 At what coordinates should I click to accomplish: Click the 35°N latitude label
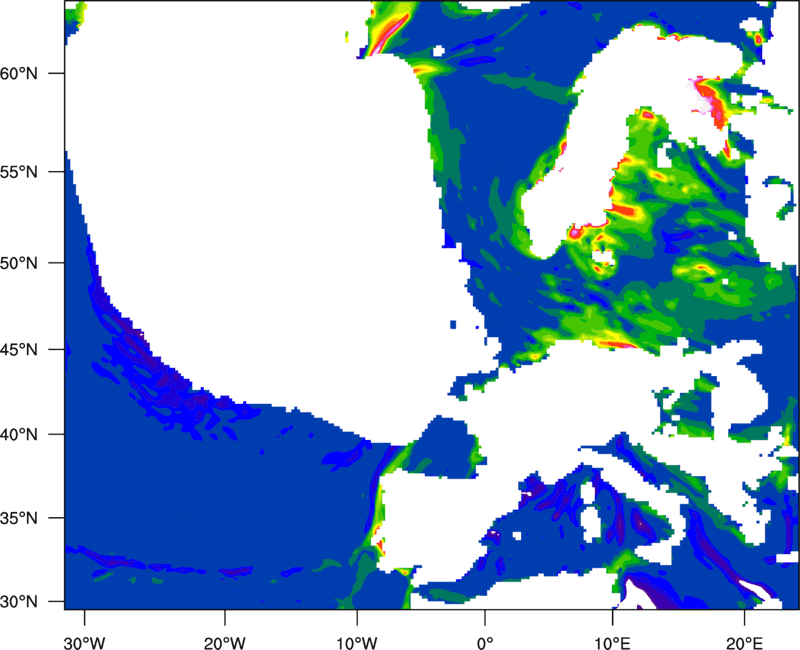pyautogui.click(x=19, y=518)
